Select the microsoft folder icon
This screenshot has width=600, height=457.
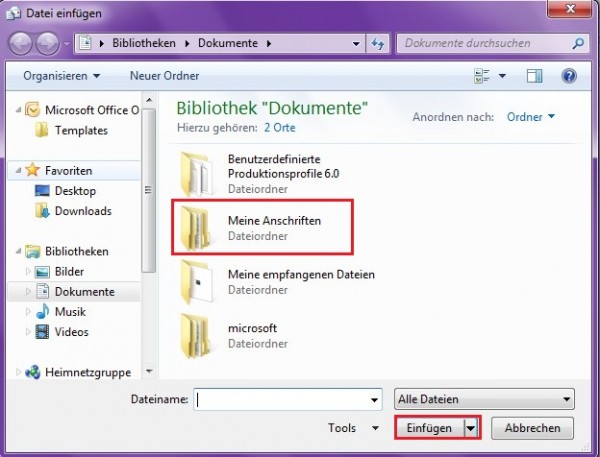pos(196,336)
